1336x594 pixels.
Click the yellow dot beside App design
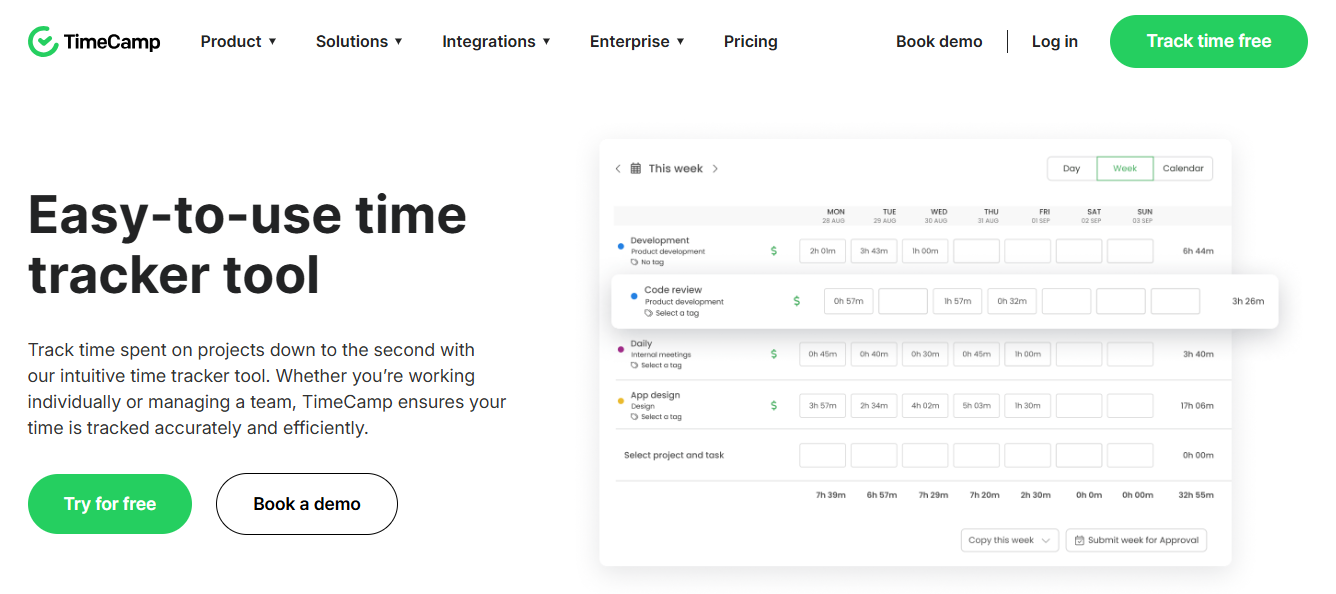click(621, 400)
